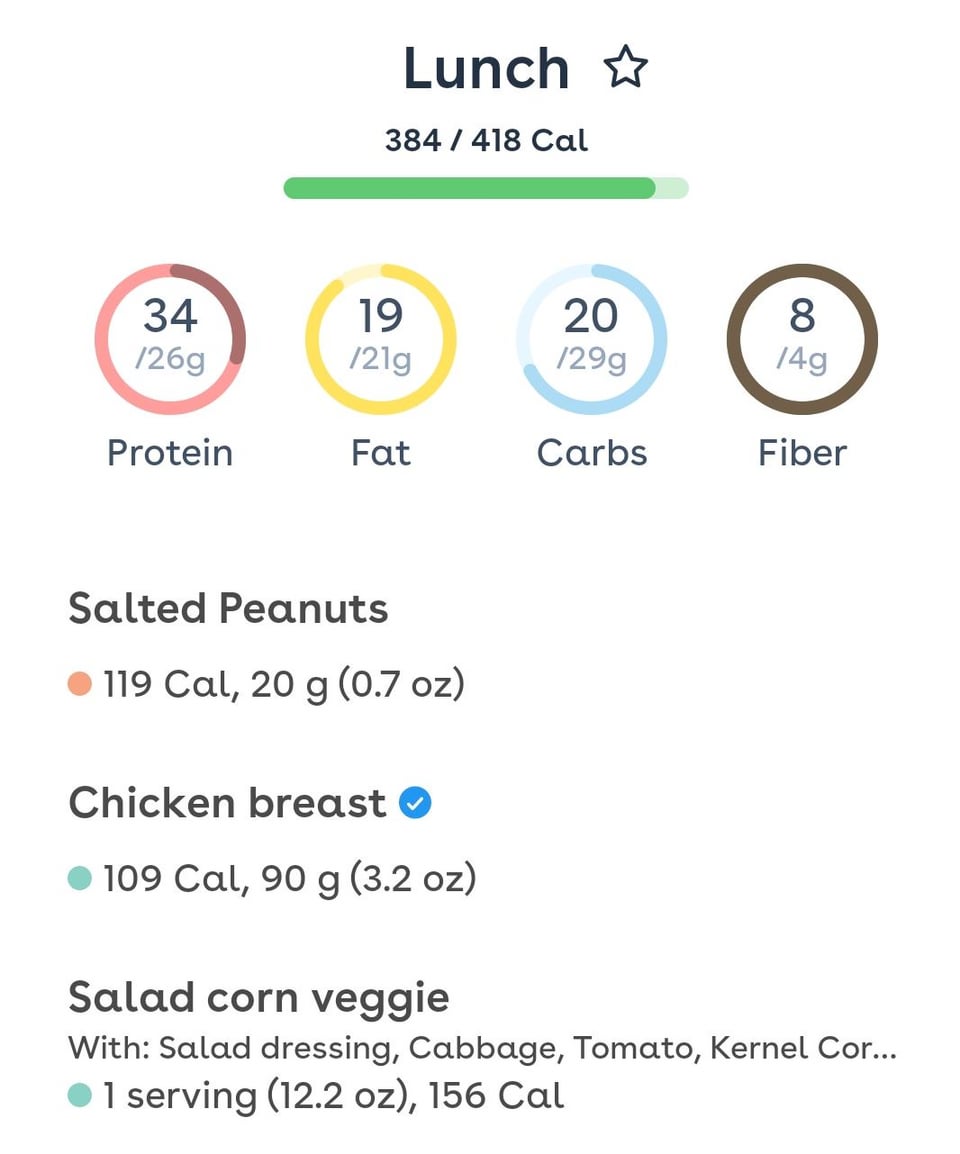The image size is (960, 1154).
Task: Tap the teal dot beside 1 serving
Action: tap(80, 1096)
